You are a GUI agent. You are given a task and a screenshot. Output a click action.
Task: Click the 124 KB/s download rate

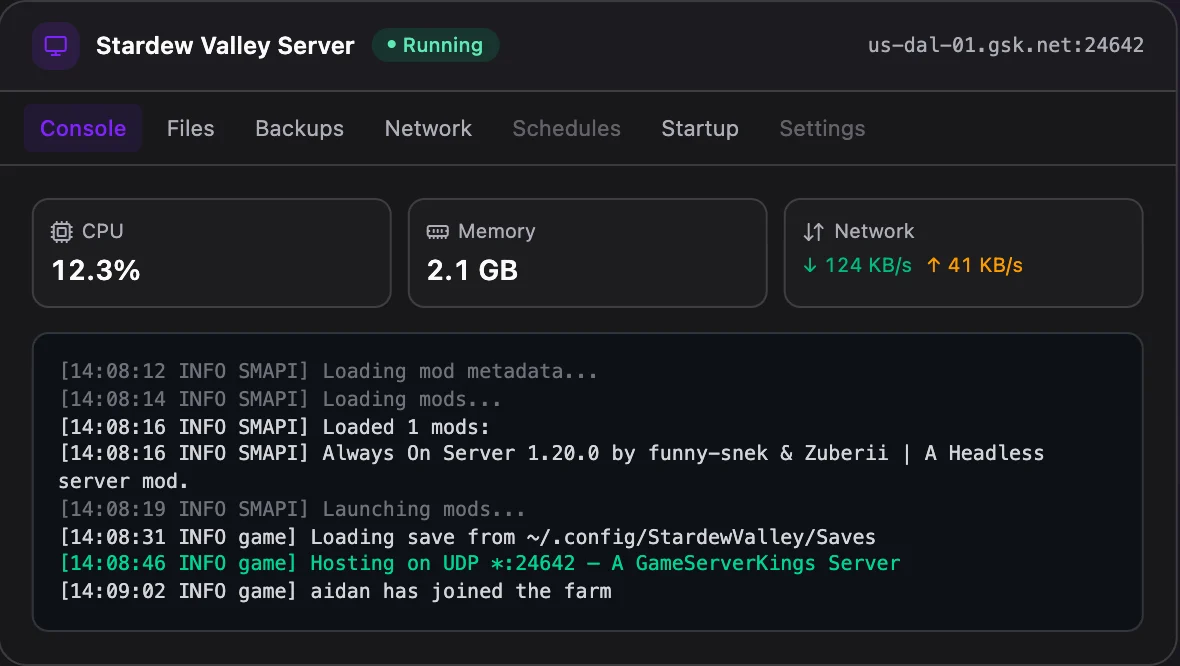868,265
